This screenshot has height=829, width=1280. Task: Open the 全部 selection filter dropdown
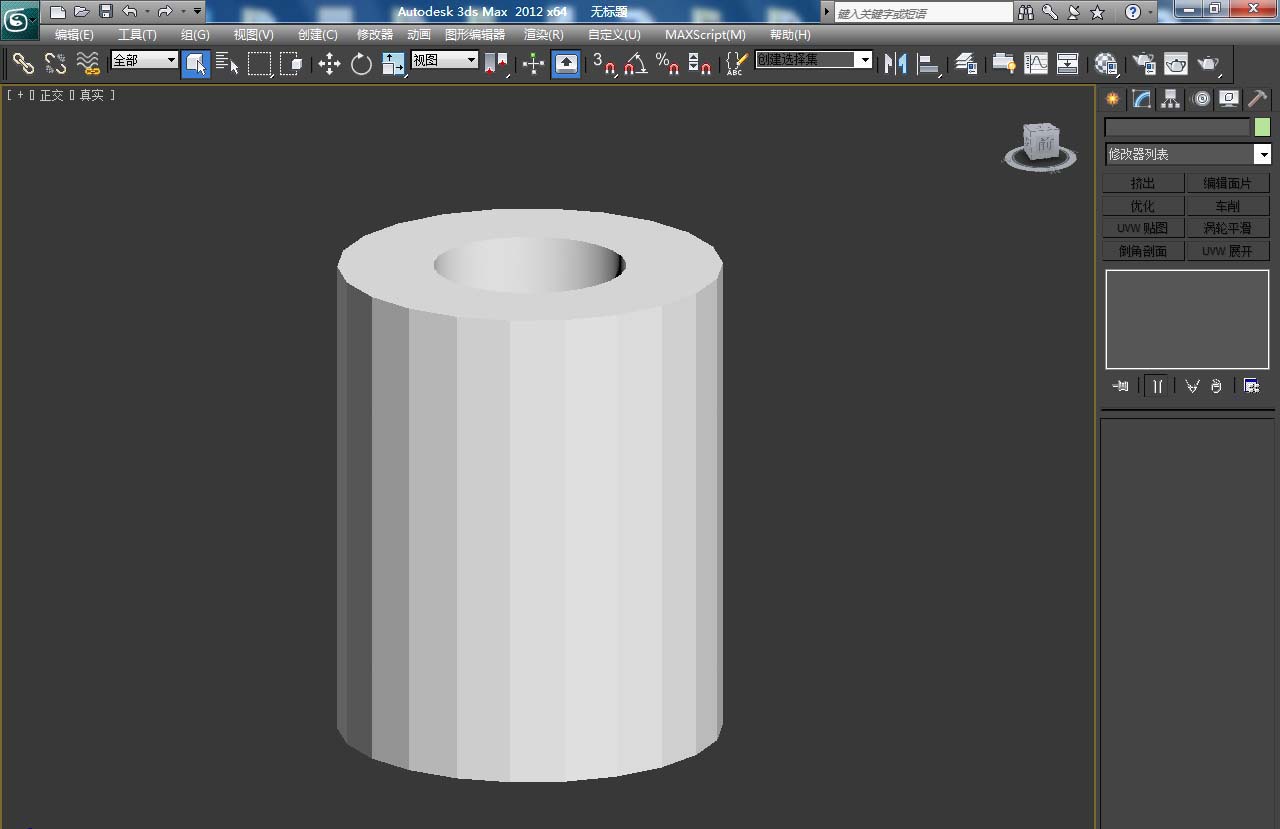[x=171, y=60]
